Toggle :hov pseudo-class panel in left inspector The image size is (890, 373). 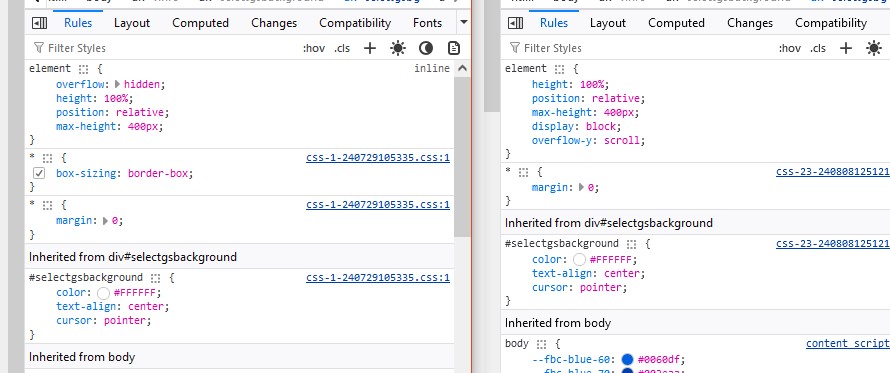[314, 48]
